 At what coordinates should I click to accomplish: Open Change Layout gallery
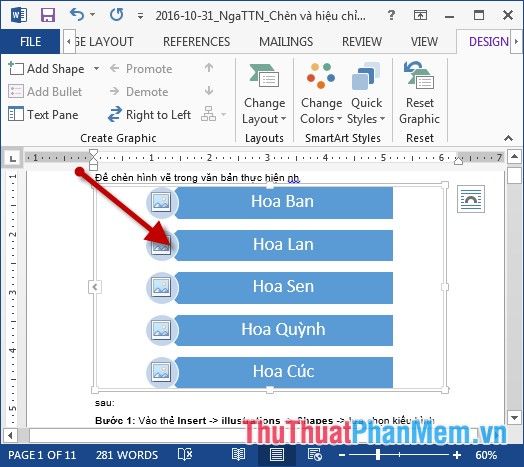tap(264, 94)
